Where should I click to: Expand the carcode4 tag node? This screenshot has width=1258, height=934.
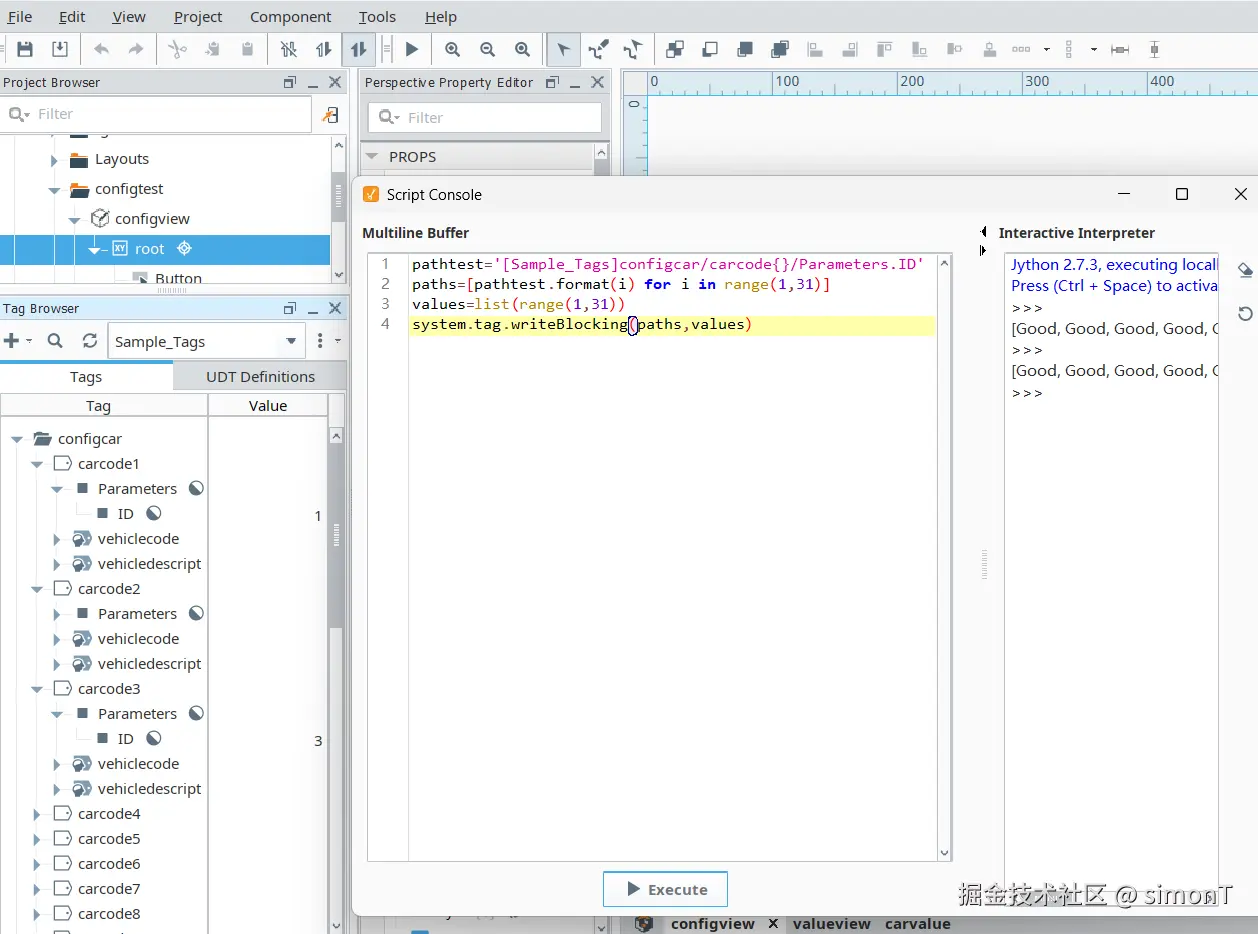[37, 814]
